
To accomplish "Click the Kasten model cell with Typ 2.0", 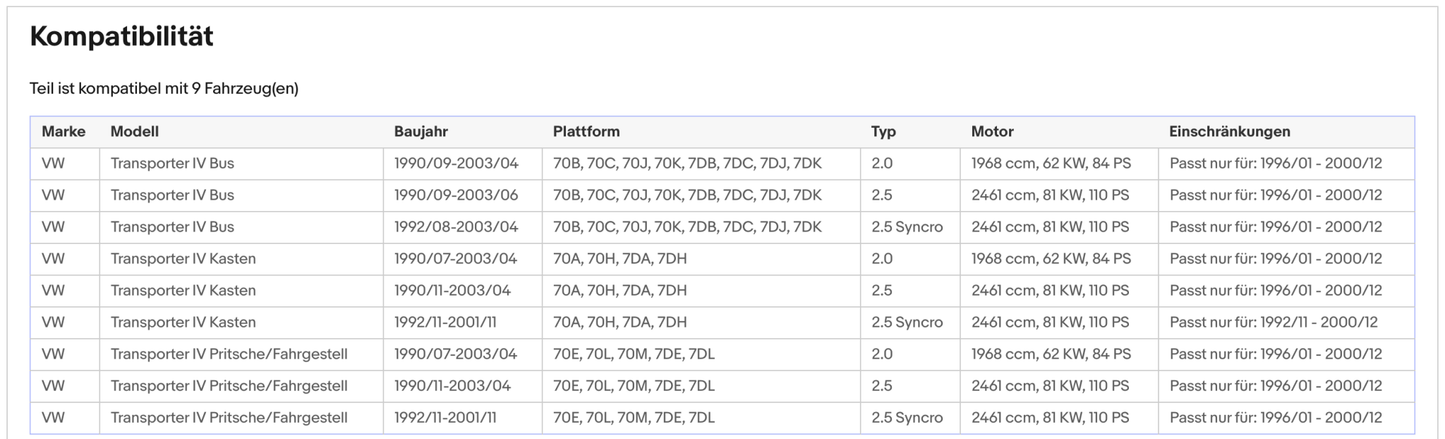I will point(183,259).
